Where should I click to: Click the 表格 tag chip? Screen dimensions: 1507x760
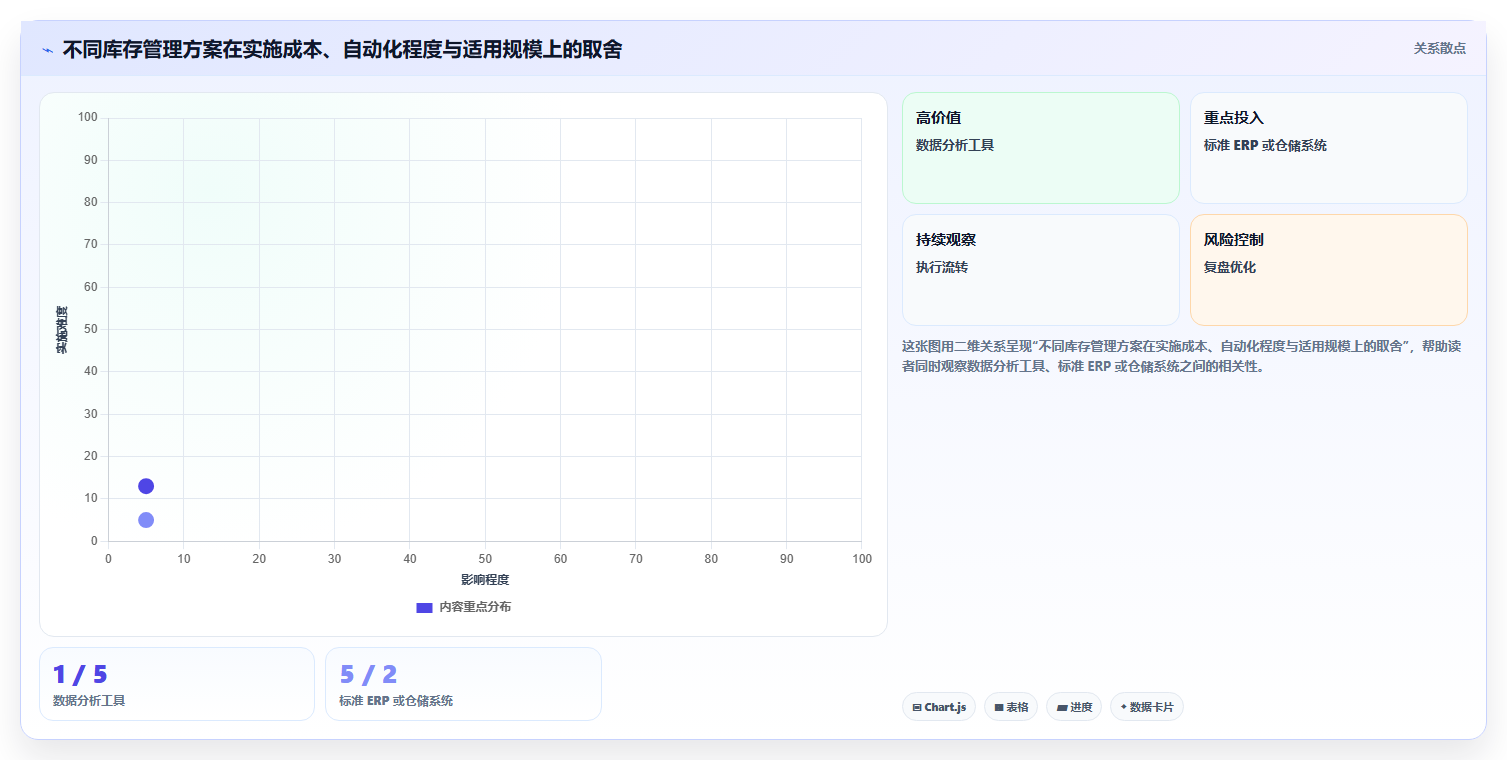1011,707
